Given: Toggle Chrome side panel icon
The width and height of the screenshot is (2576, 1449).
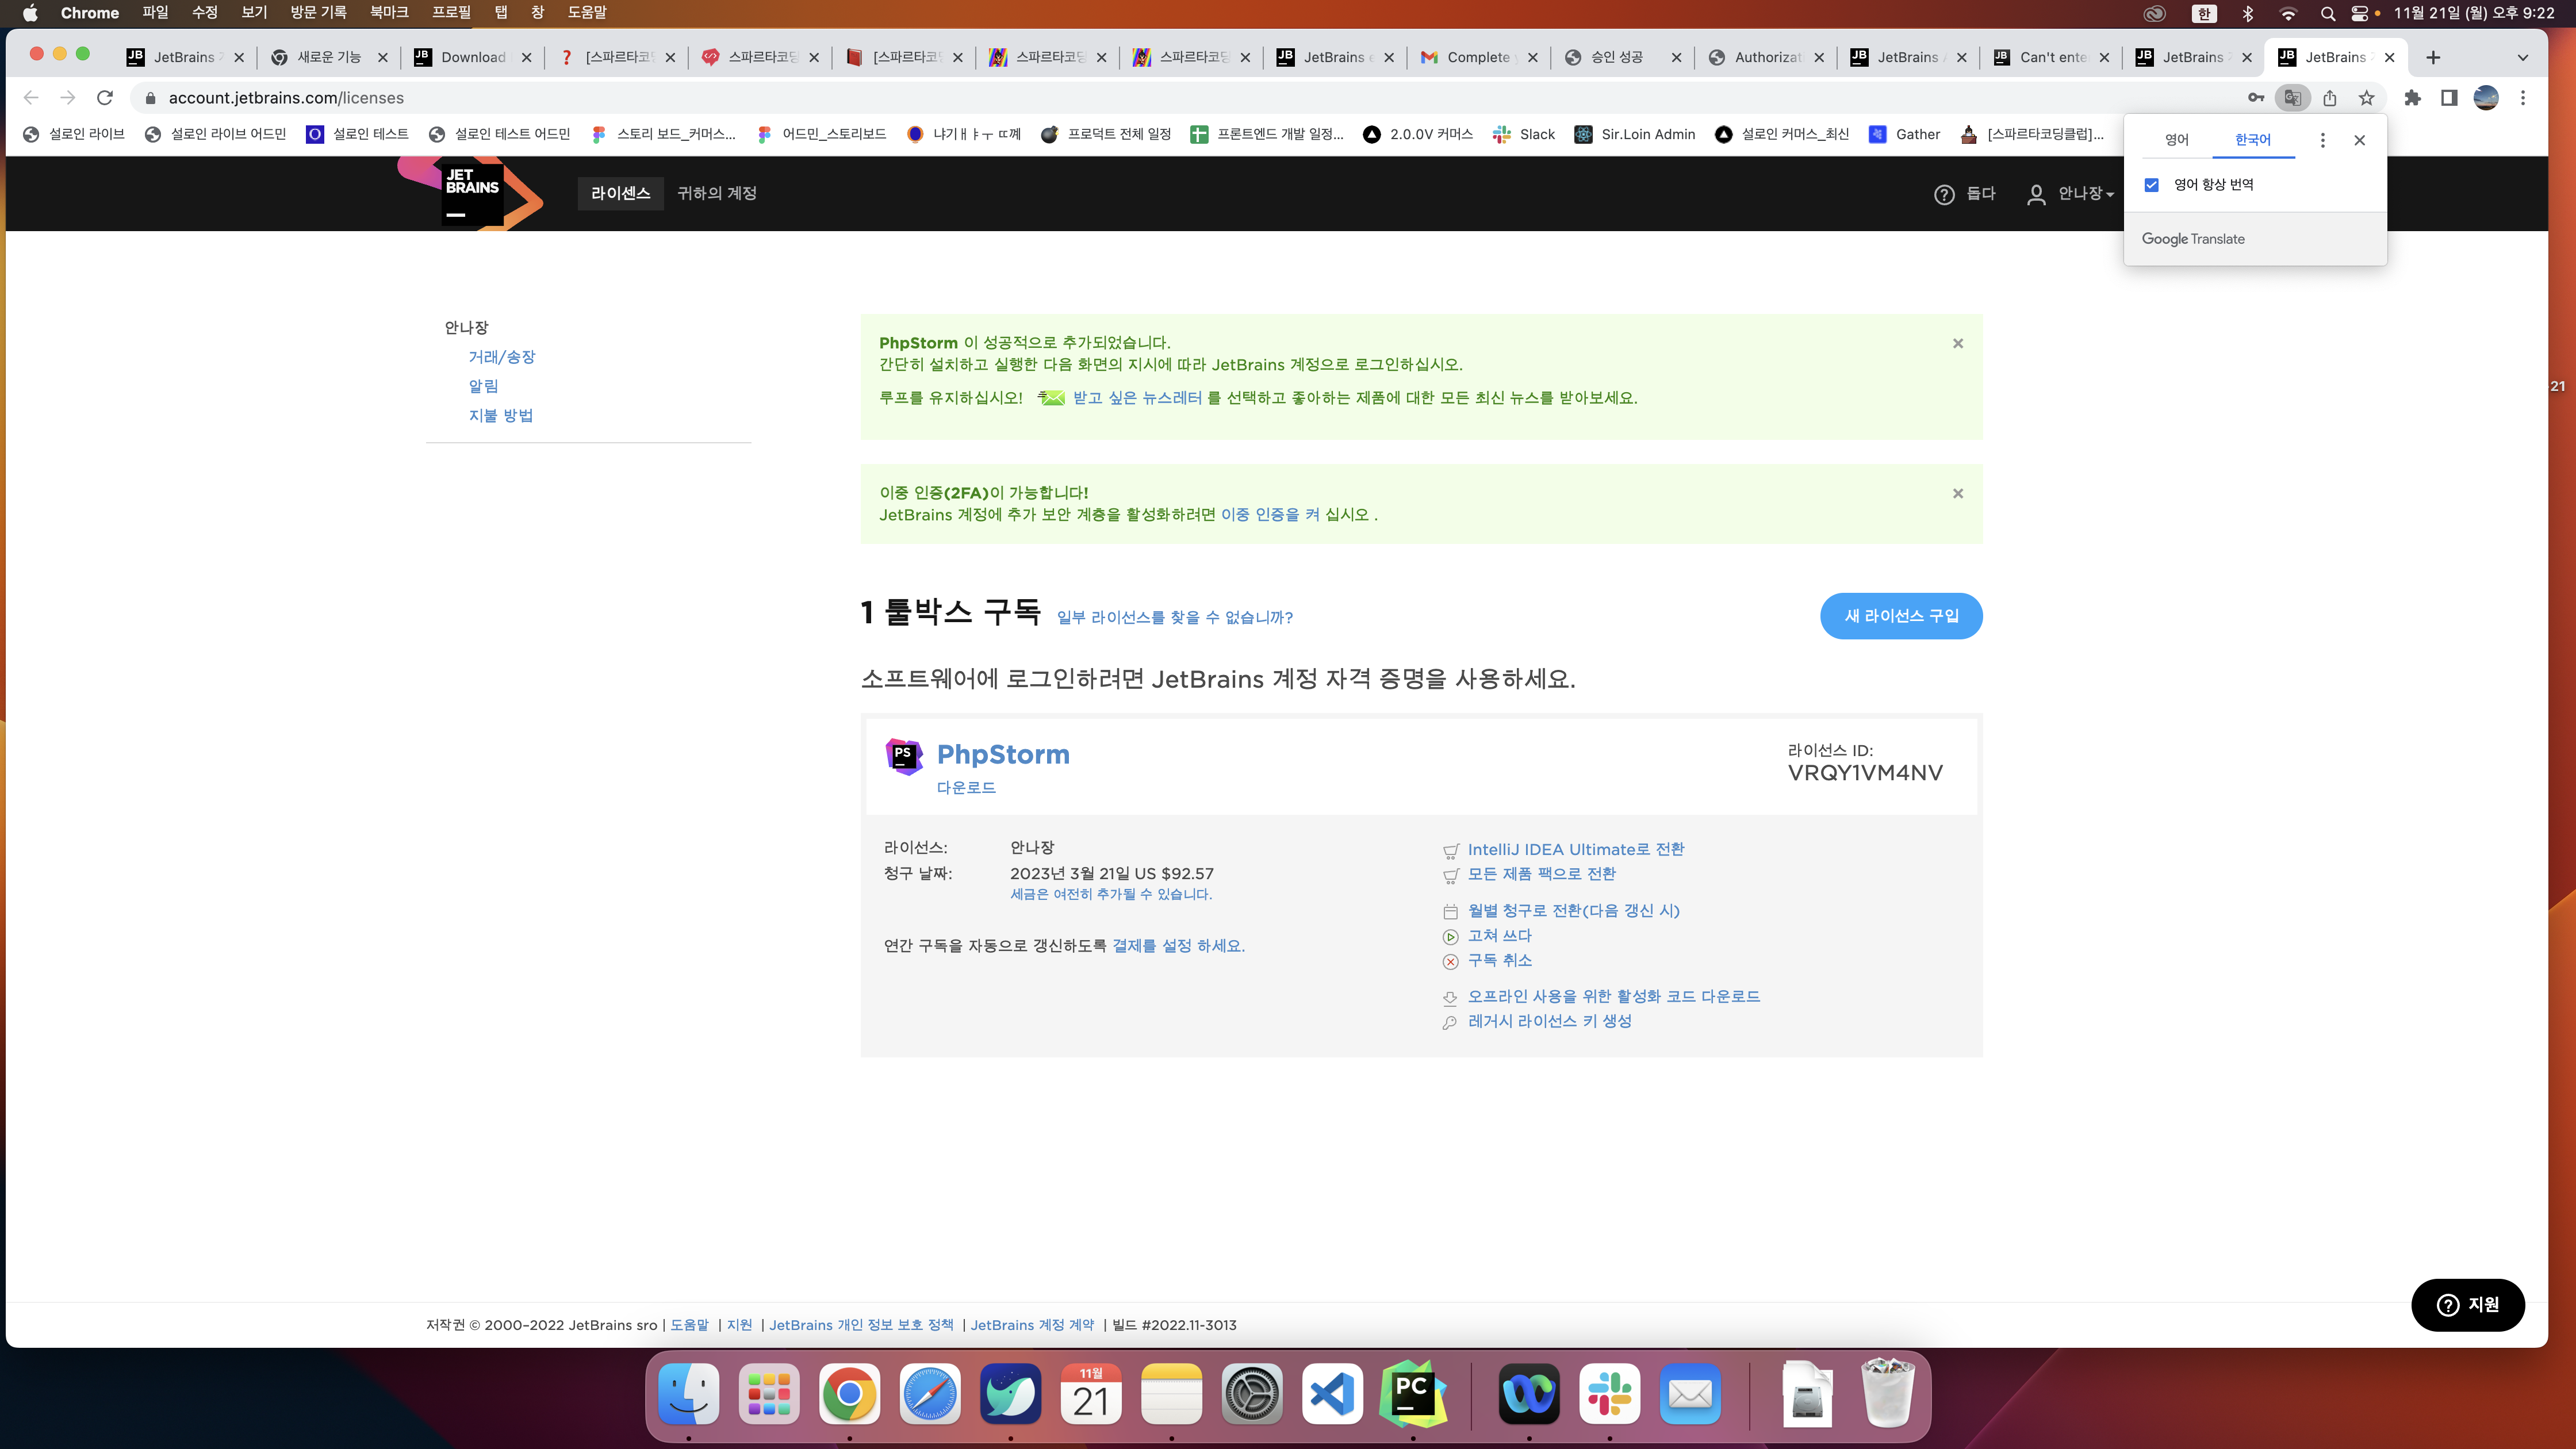Looking at the screenshot, I should point(2449,98).
